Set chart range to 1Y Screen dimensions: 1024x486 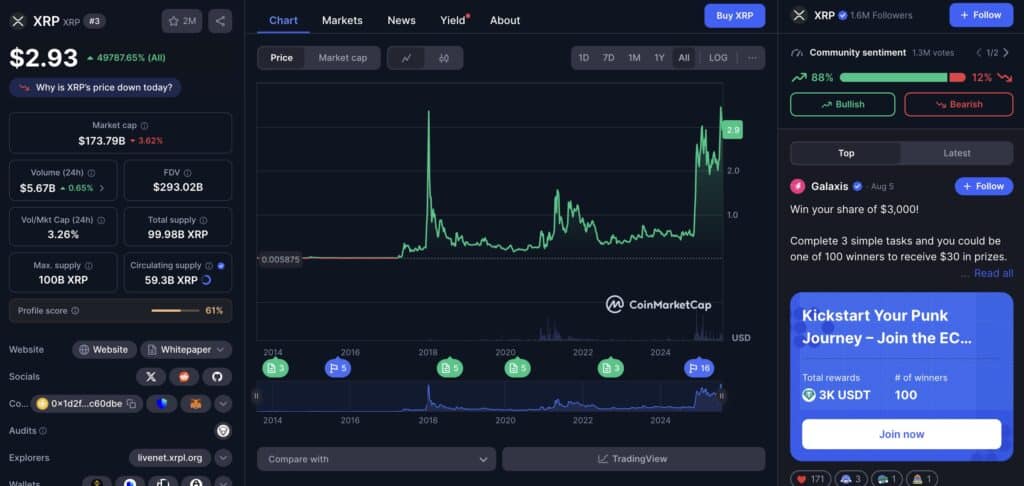coord(660,58)
